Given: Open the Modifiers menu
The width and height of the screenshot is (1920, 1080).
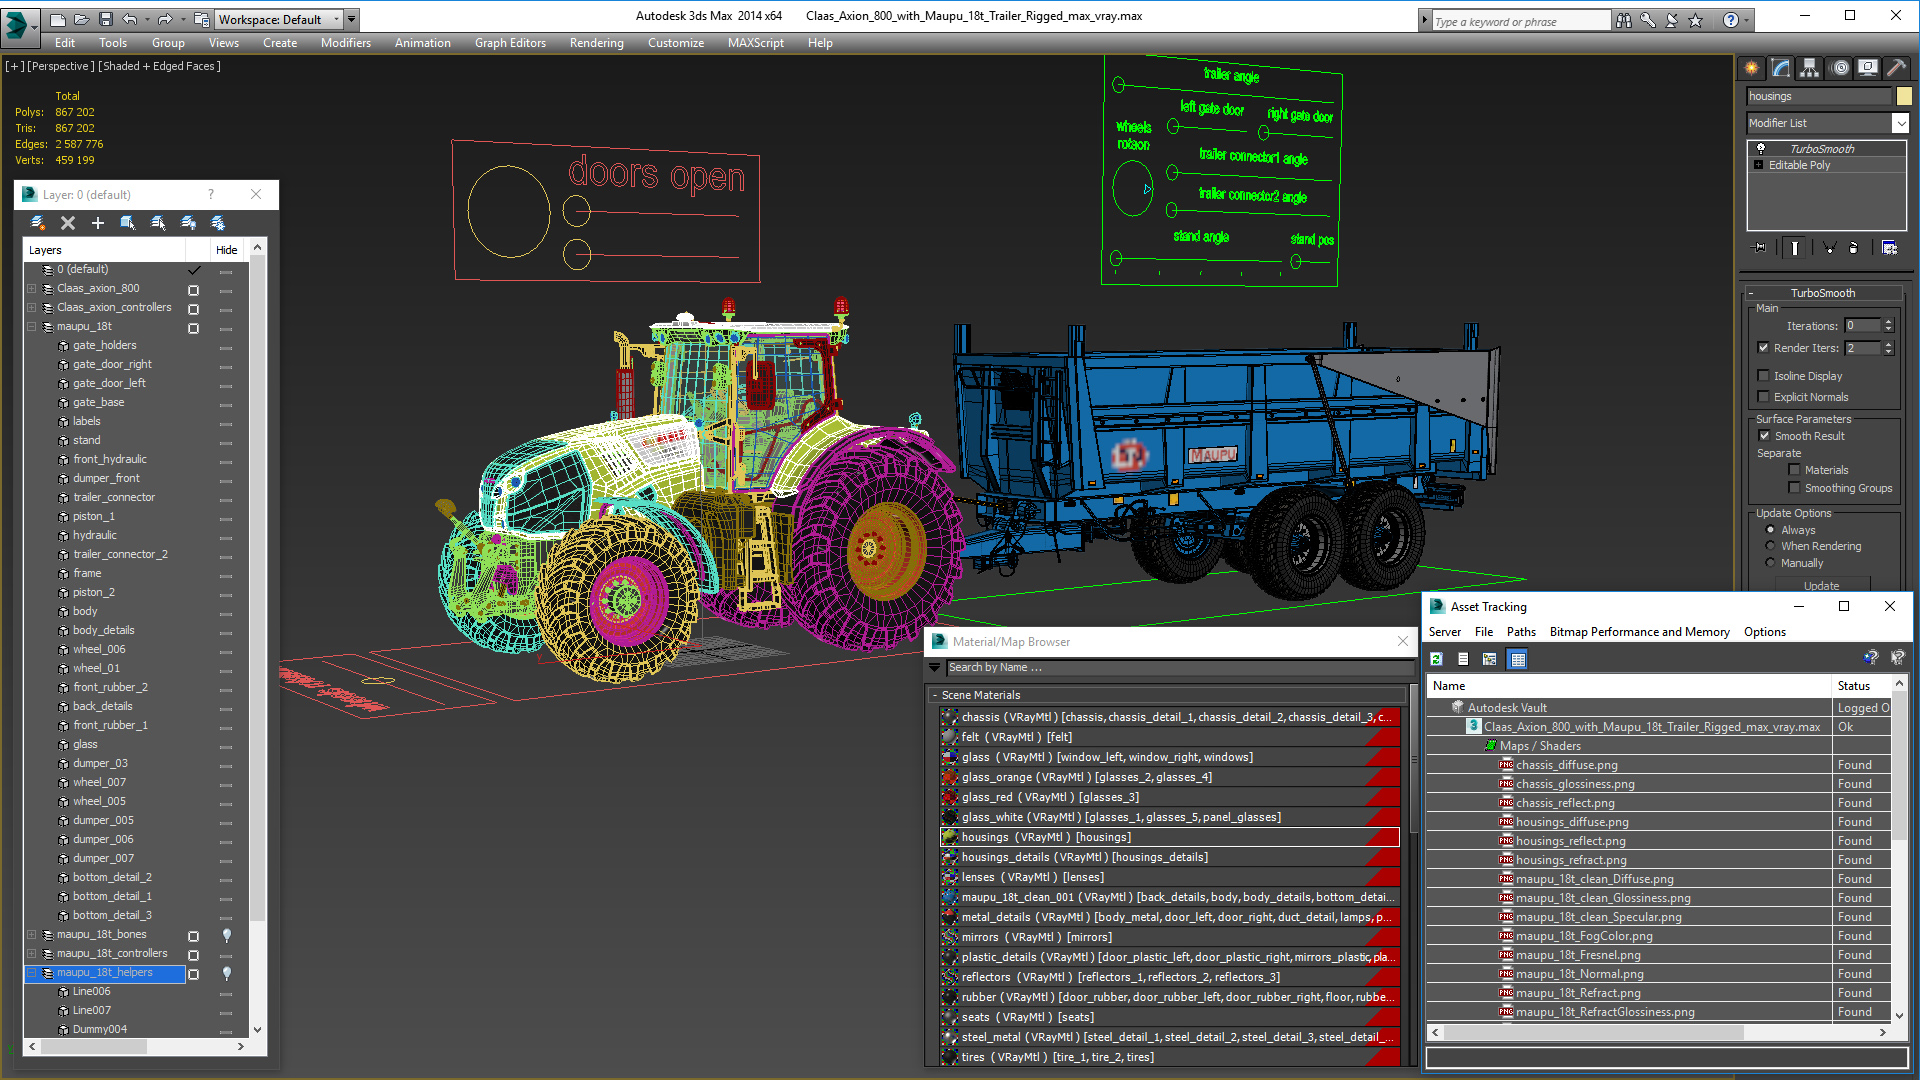Looking at the screenshot, I should pos(345,43).
